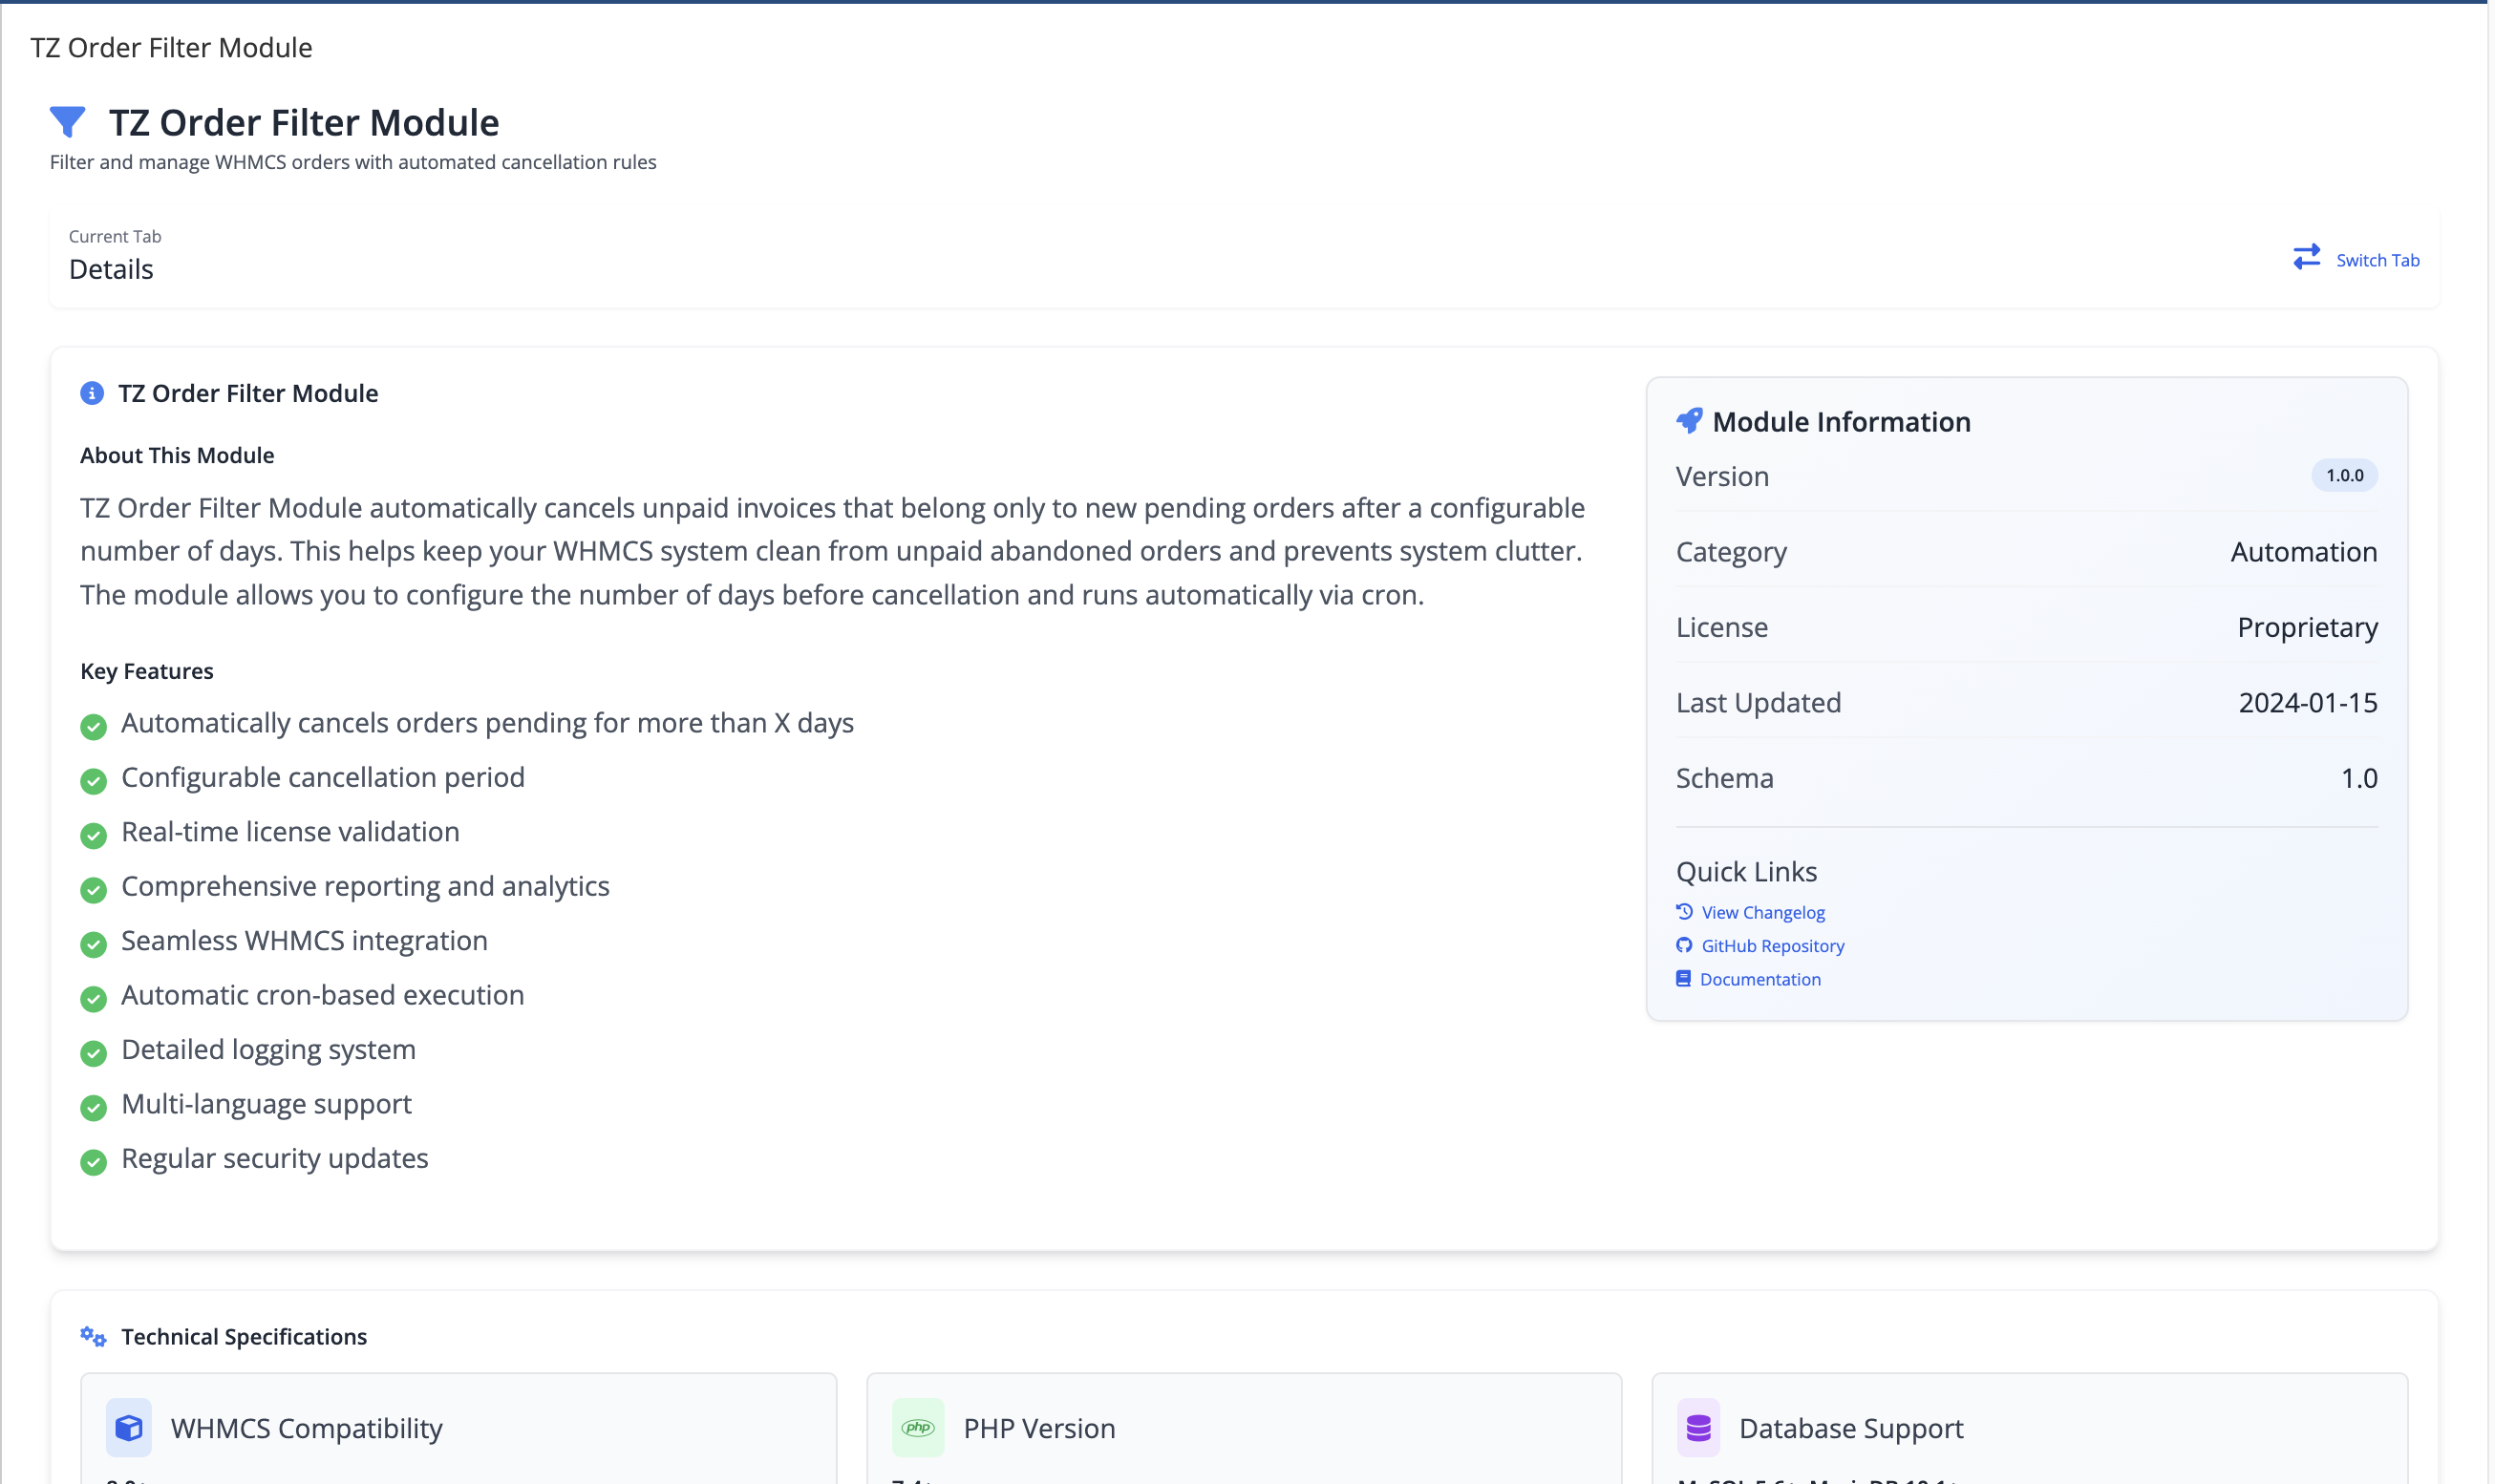2495x1484 pixels.
Task: Click the Switch Tab arrows icon
Action: click(2307, 257)
